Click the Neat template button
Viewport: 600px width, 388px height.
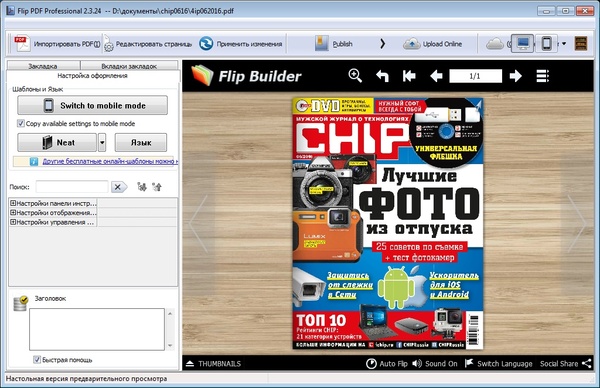pyautogui.click(x=57, y=142)
